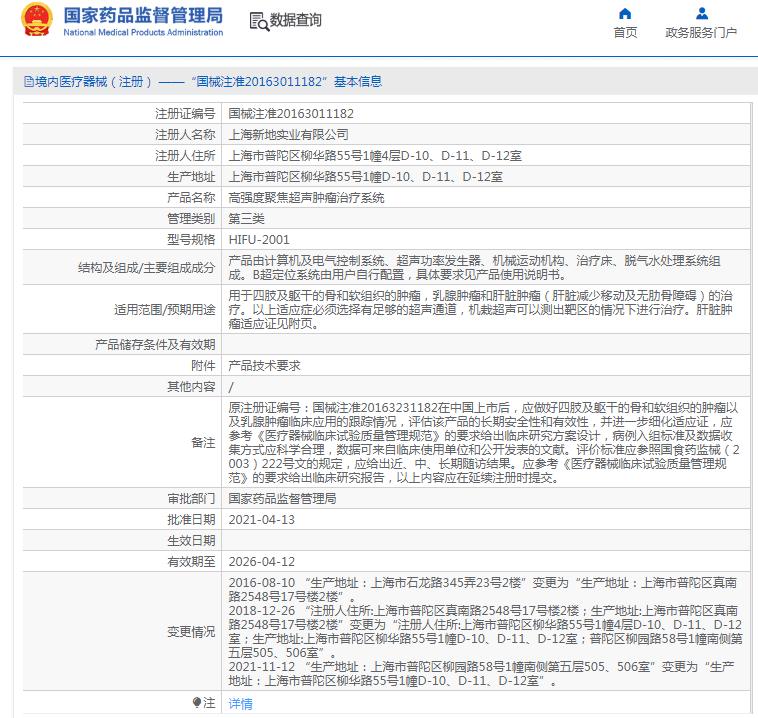Open the 政务服务门户 navigation label
Image resolution: width=758 pixels, height=718 pixels.
click(x=701, y=32)
